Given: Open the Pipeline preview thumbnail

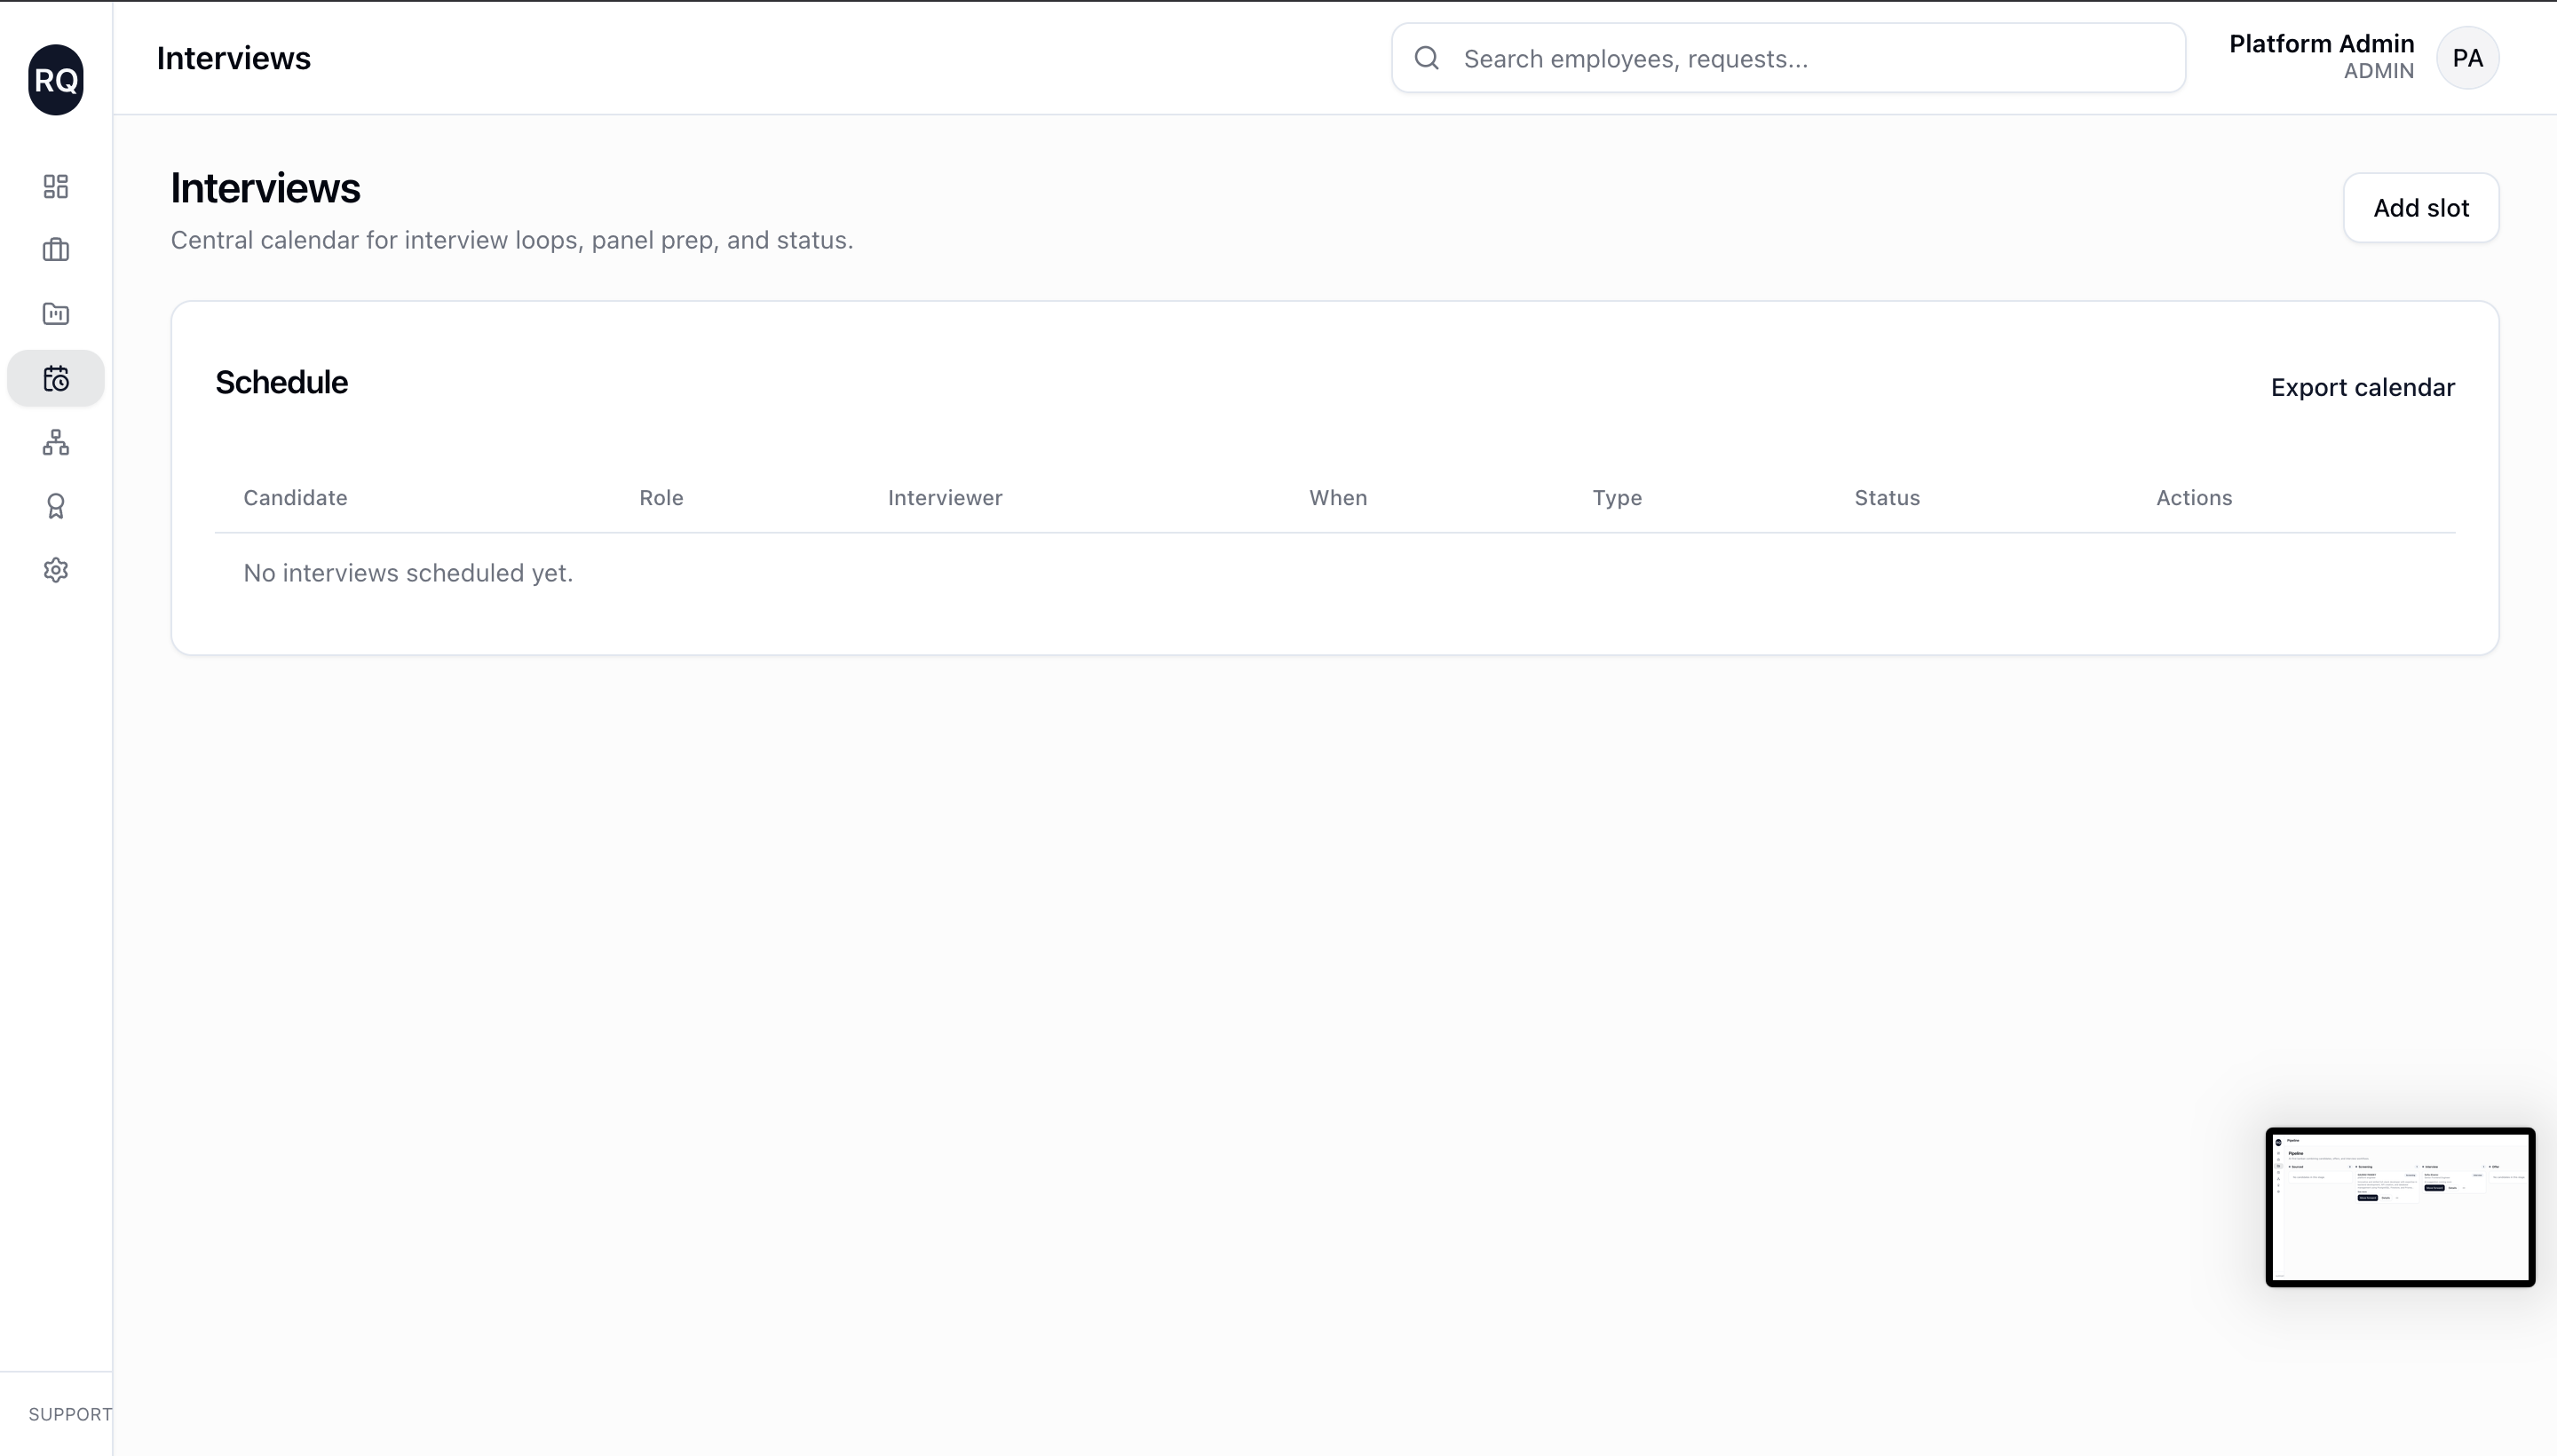Looking at the screenshot, I should click(x=2400, y=1207).
